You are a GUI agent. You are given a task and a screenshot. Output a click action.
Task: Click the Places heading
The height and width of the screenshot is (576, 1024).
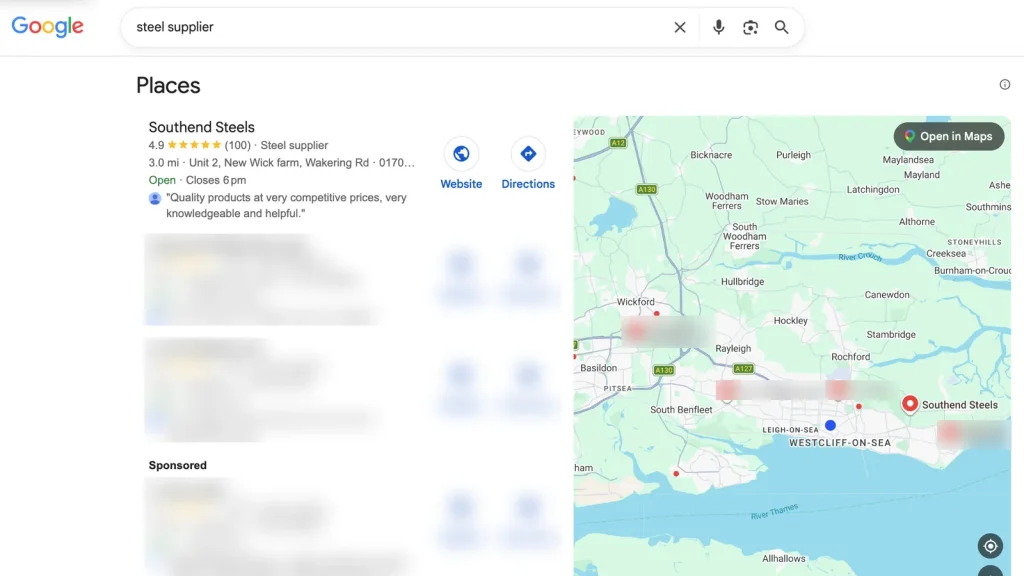[168, 86]
